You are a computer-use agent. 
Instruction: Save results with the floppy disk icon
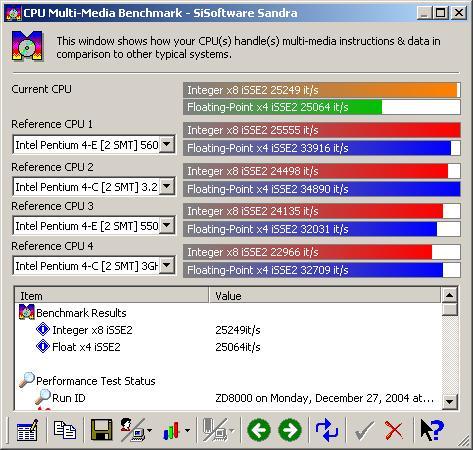(x=101, y=430)
